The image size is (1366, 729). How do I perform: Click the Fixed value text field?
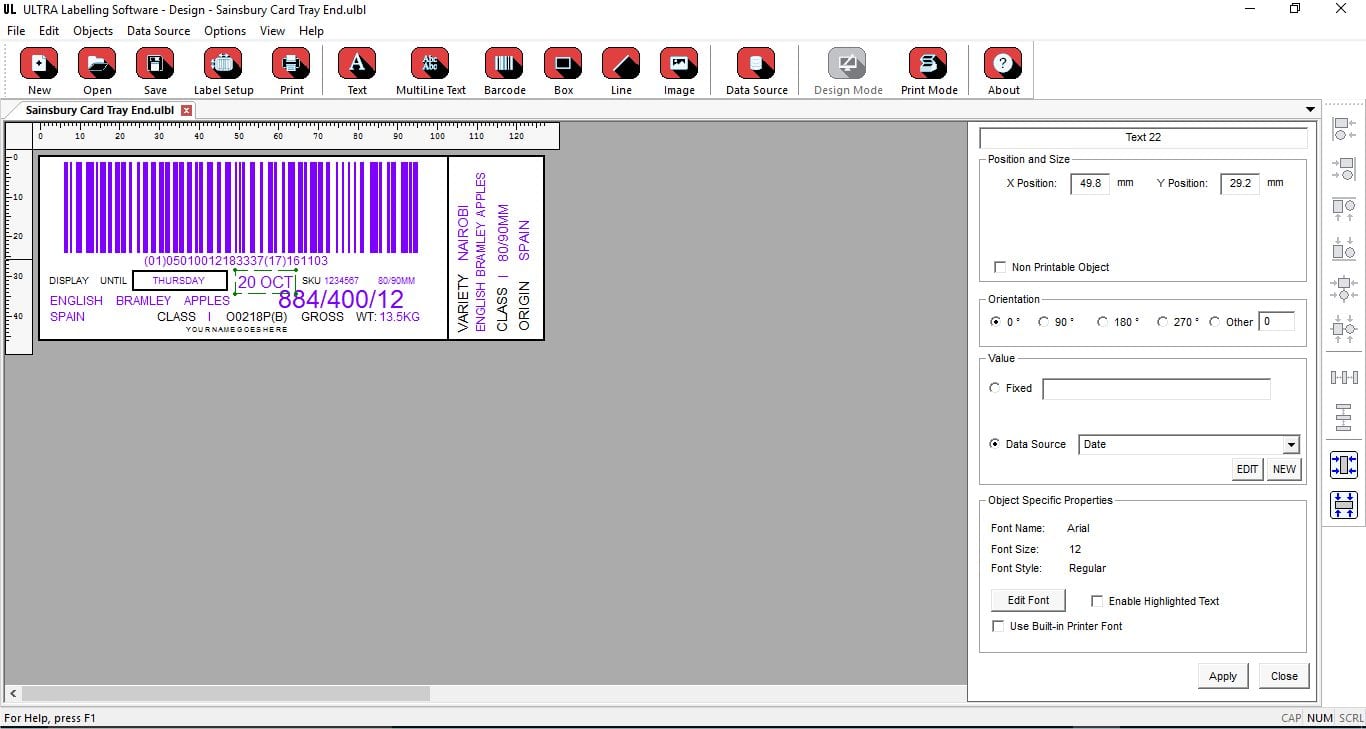(1156, 389)
